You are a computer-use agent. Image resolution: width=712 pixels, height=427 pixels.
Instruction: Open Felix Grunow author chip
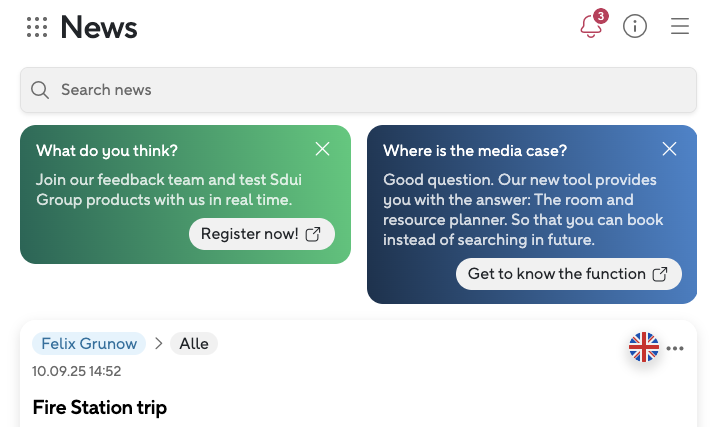coord(89,344)
